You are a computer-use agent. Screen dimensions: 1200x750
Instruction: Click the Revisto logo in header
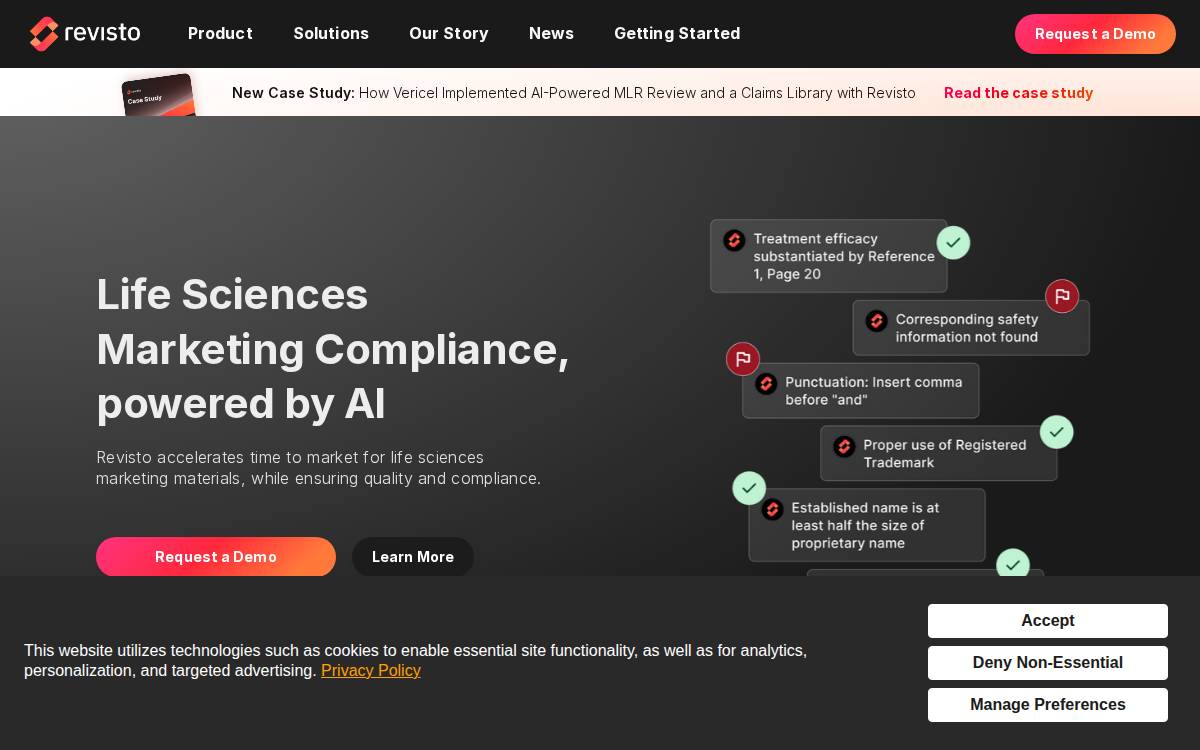[x=85, y=33]
